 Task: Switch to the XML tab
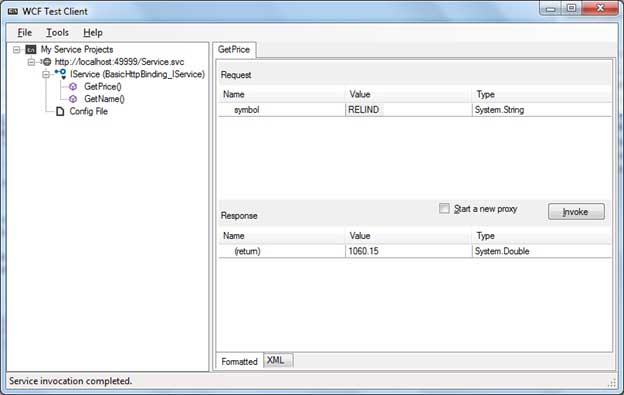tap(278, 360)
